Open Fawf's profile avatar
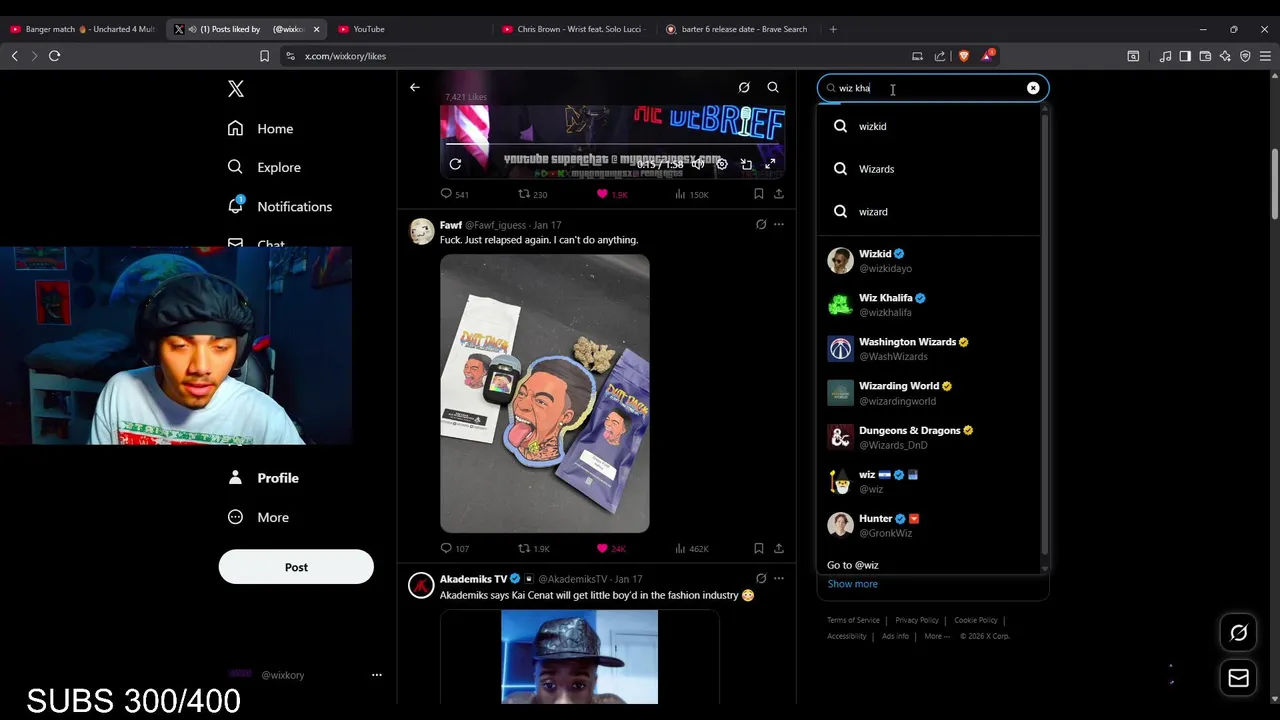Viewport: 1280px width, 720px height. 421,231
